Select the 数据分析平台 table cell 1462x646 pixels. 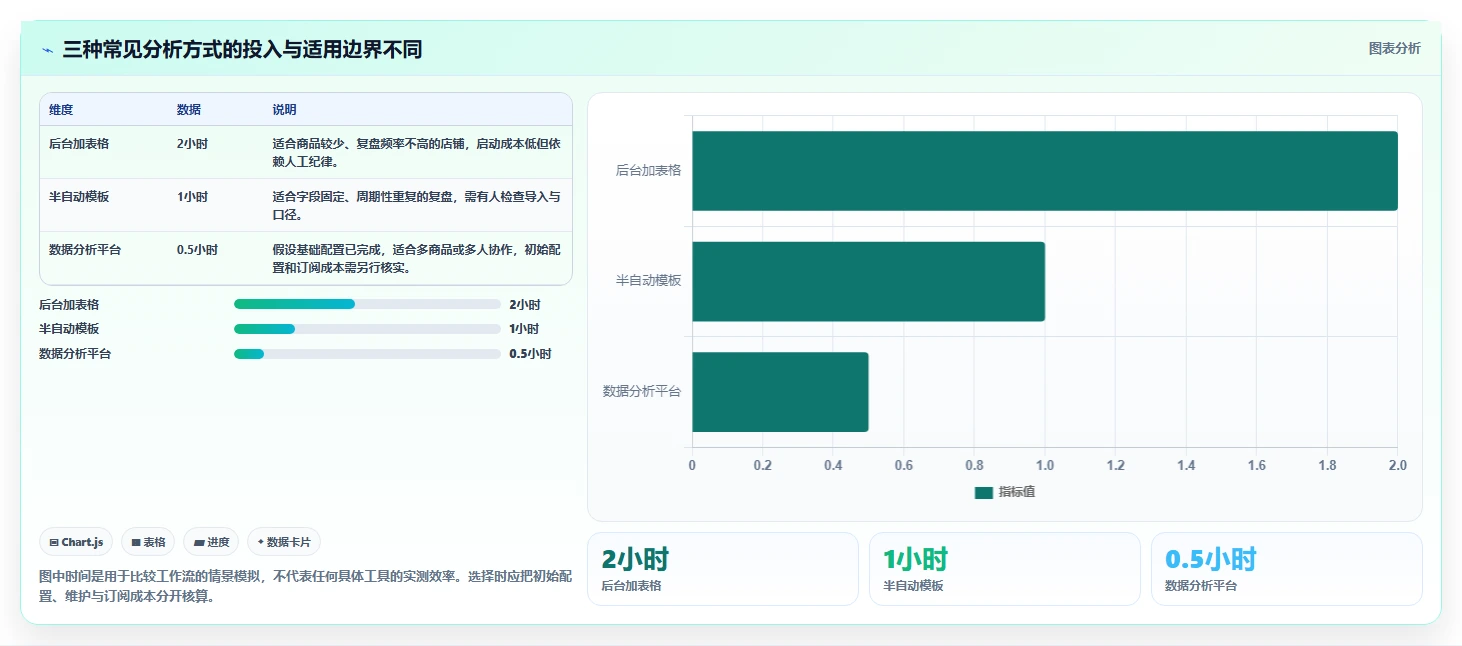pos(85,250)
